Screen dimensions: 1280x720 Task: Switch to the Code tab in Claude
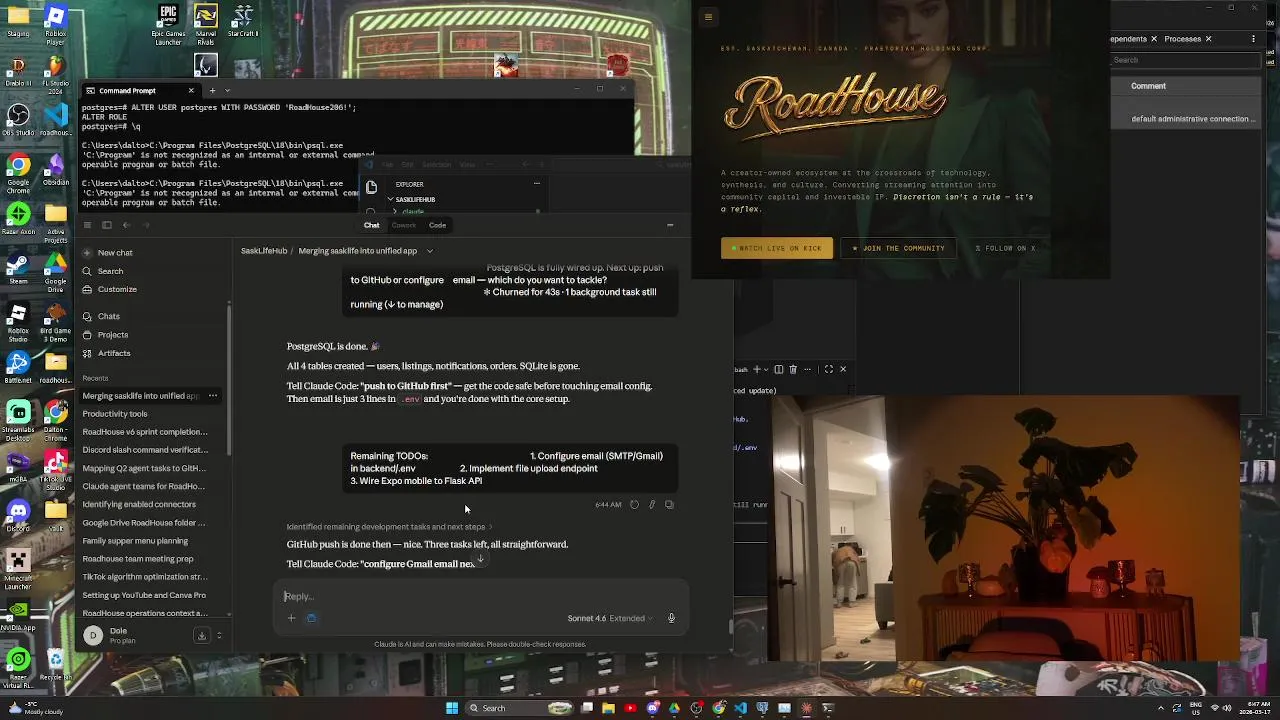[437, 225]
